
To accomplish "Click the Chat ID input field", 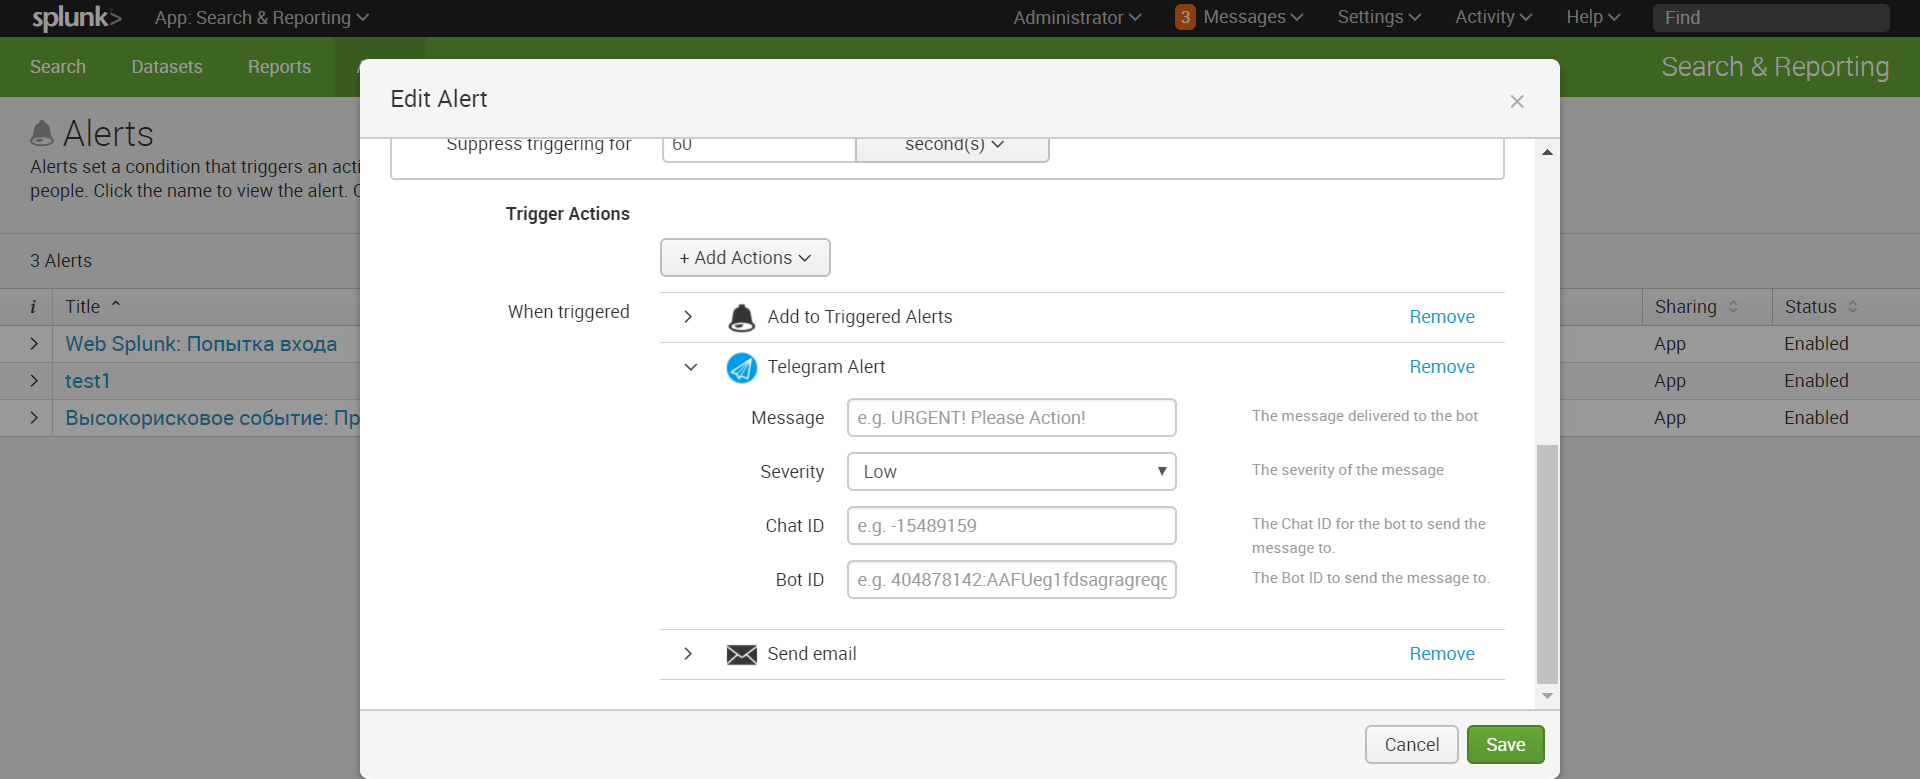I will pos(1011,525).
